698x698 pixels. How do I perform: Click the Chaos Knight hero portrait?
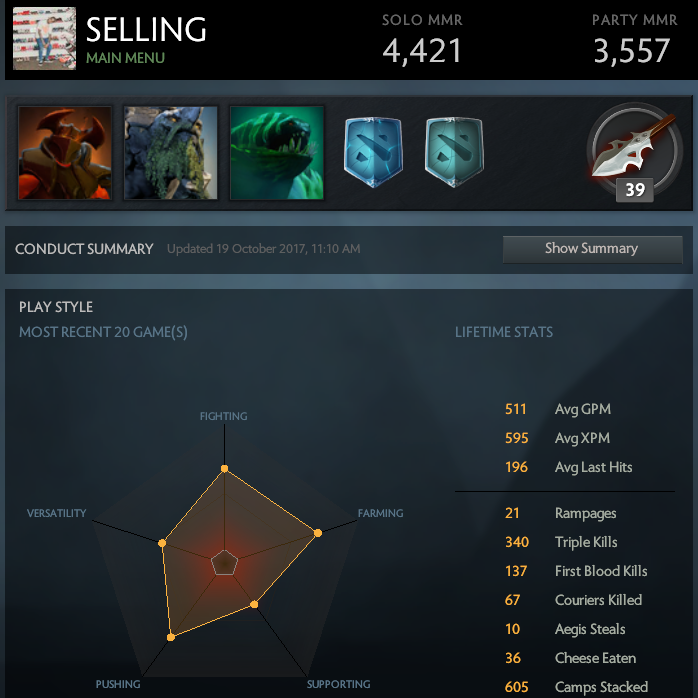click(x=65, y=152)
